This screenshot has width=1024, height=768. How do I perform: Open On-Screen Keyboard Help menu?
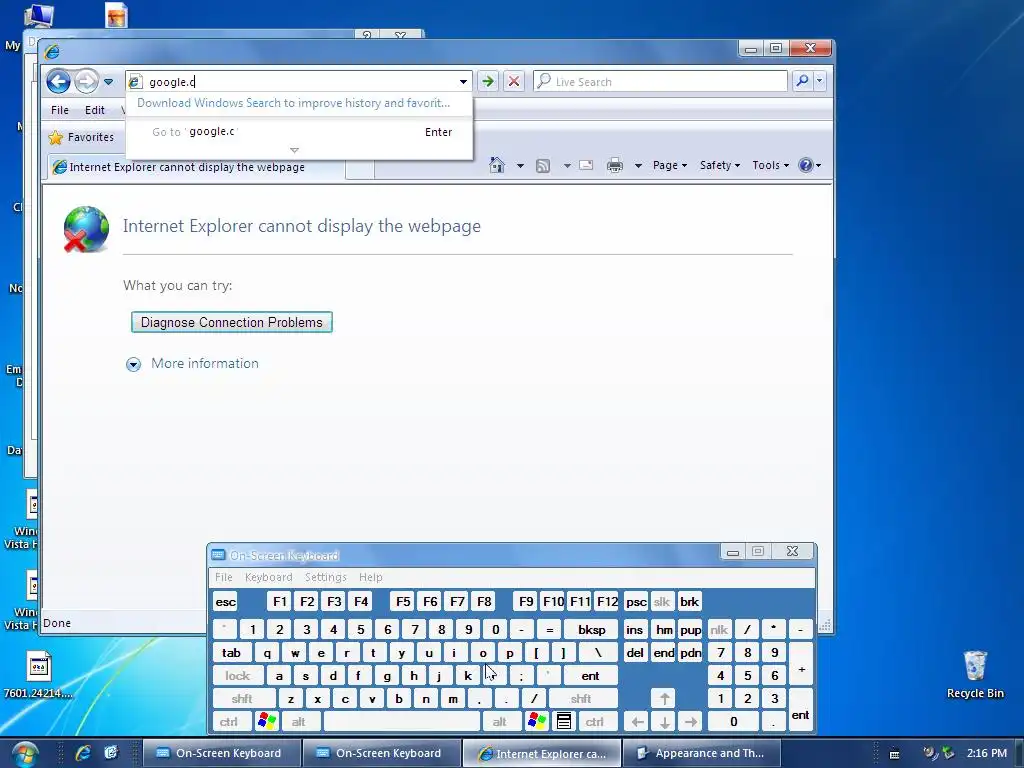(370, 577)
